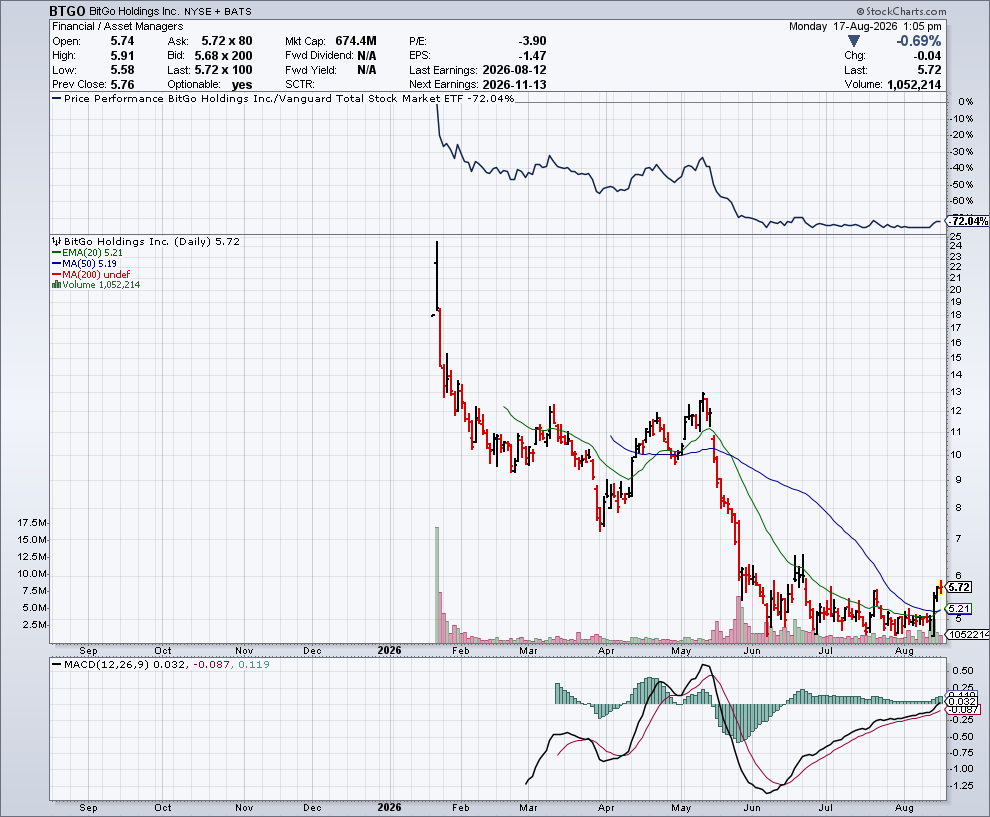Click the 5.21 EMA axis tag
The height and width of the screenshot is (817, 990).
tap(959, 609)
